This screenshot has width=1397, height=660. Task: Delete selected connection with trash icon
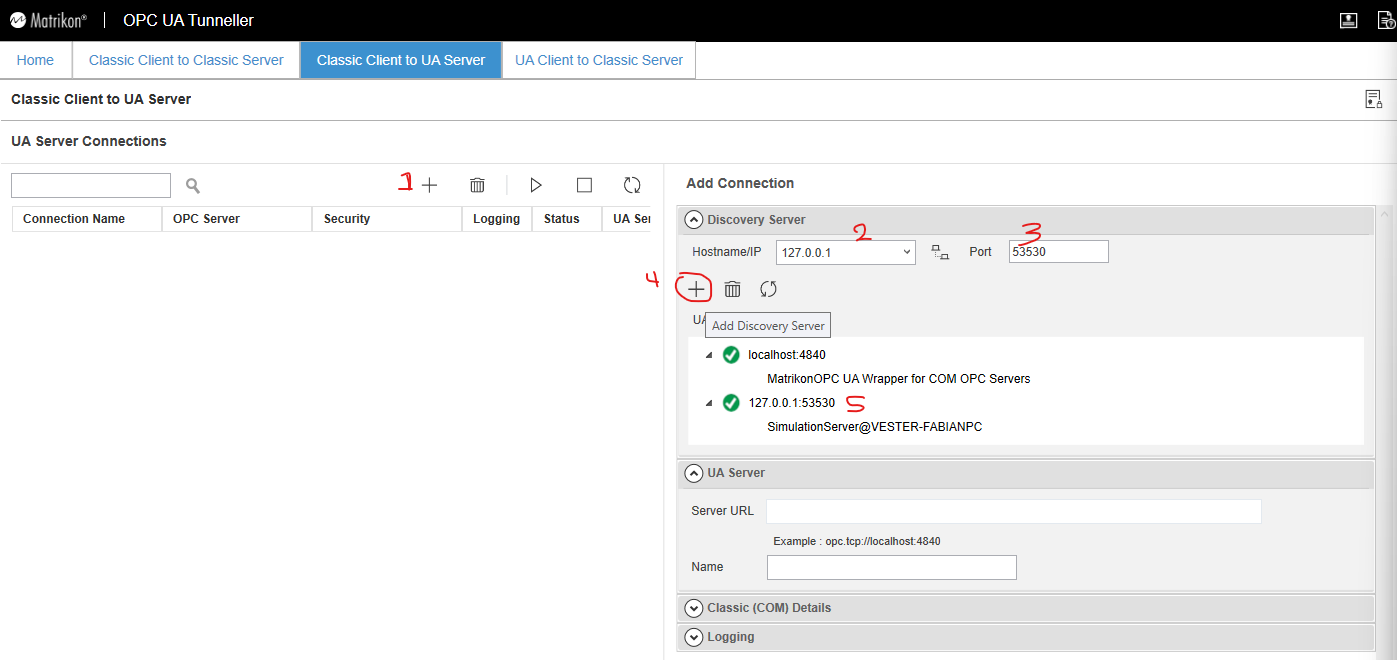(x=478, y=185)
